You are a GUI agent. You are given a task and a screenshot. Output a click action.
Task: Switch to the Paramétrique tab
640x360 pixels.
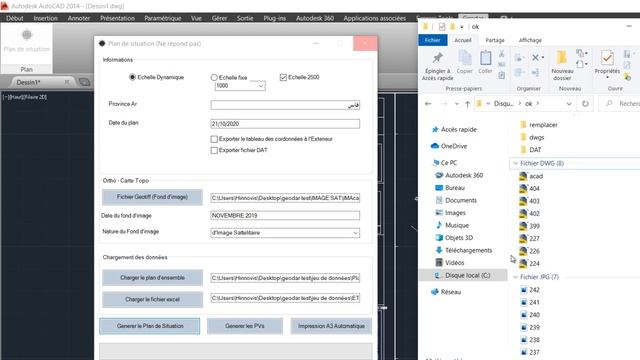162,18
